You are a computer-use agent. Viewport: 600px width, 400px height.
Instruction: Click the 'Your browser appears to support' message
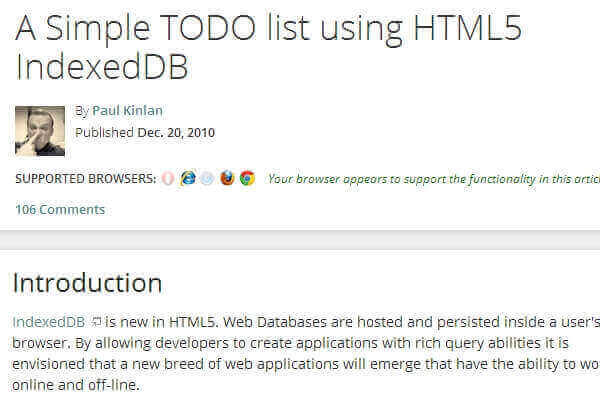tap(430, 179)
